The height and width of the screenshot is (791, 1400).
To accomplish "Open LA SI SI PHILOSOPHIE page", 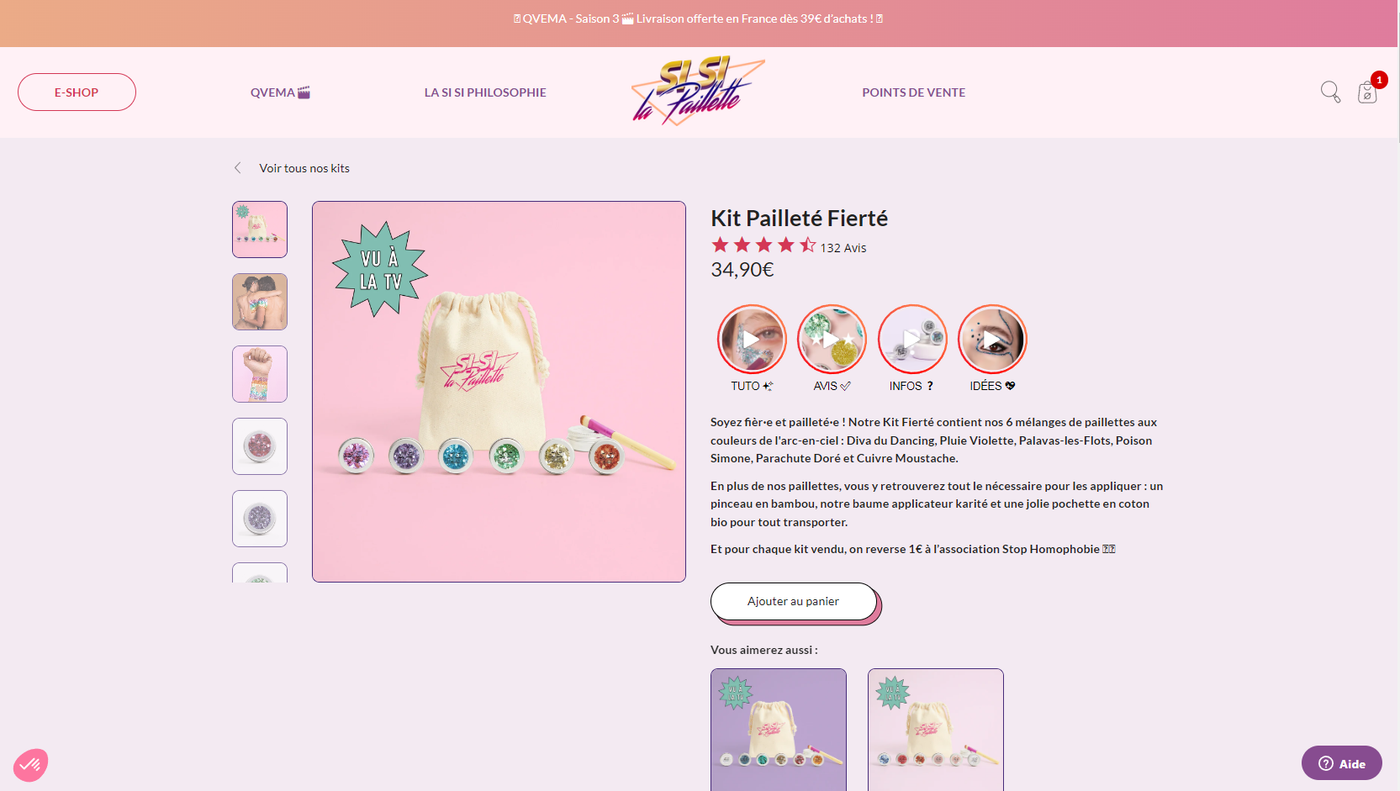I will coord(485,92).
